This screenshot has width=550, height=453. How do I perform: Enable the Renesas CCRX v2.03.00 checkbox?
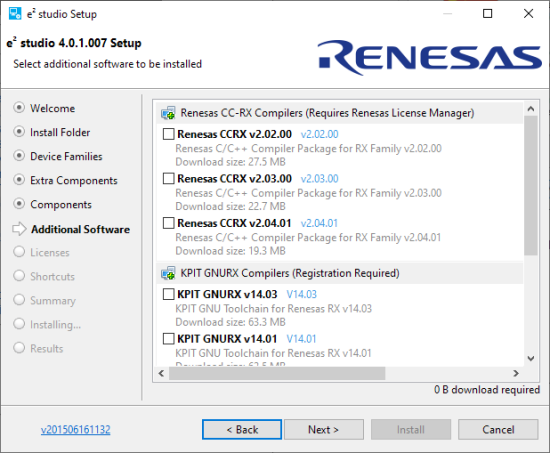168,179
